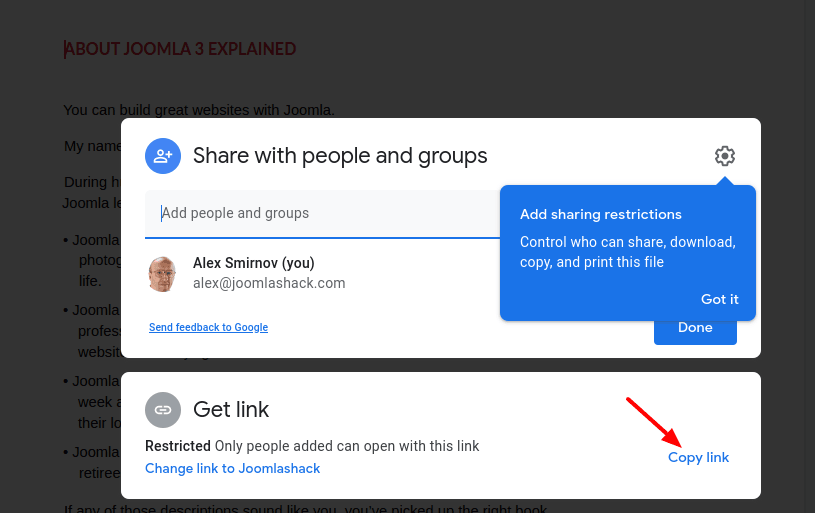The height and width of the screenshot is (513, 815).
Task: Click Change link to Joomlashack
Action: (232, 468)
